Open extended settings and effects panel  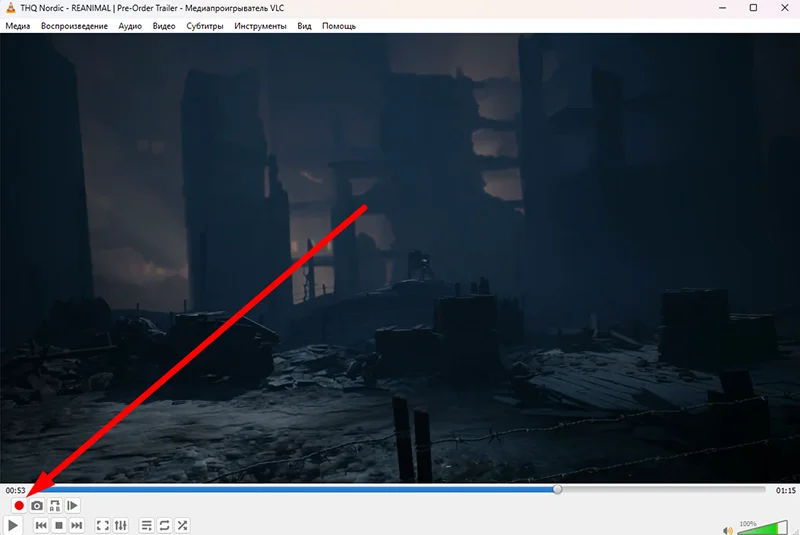click(120, 525)
